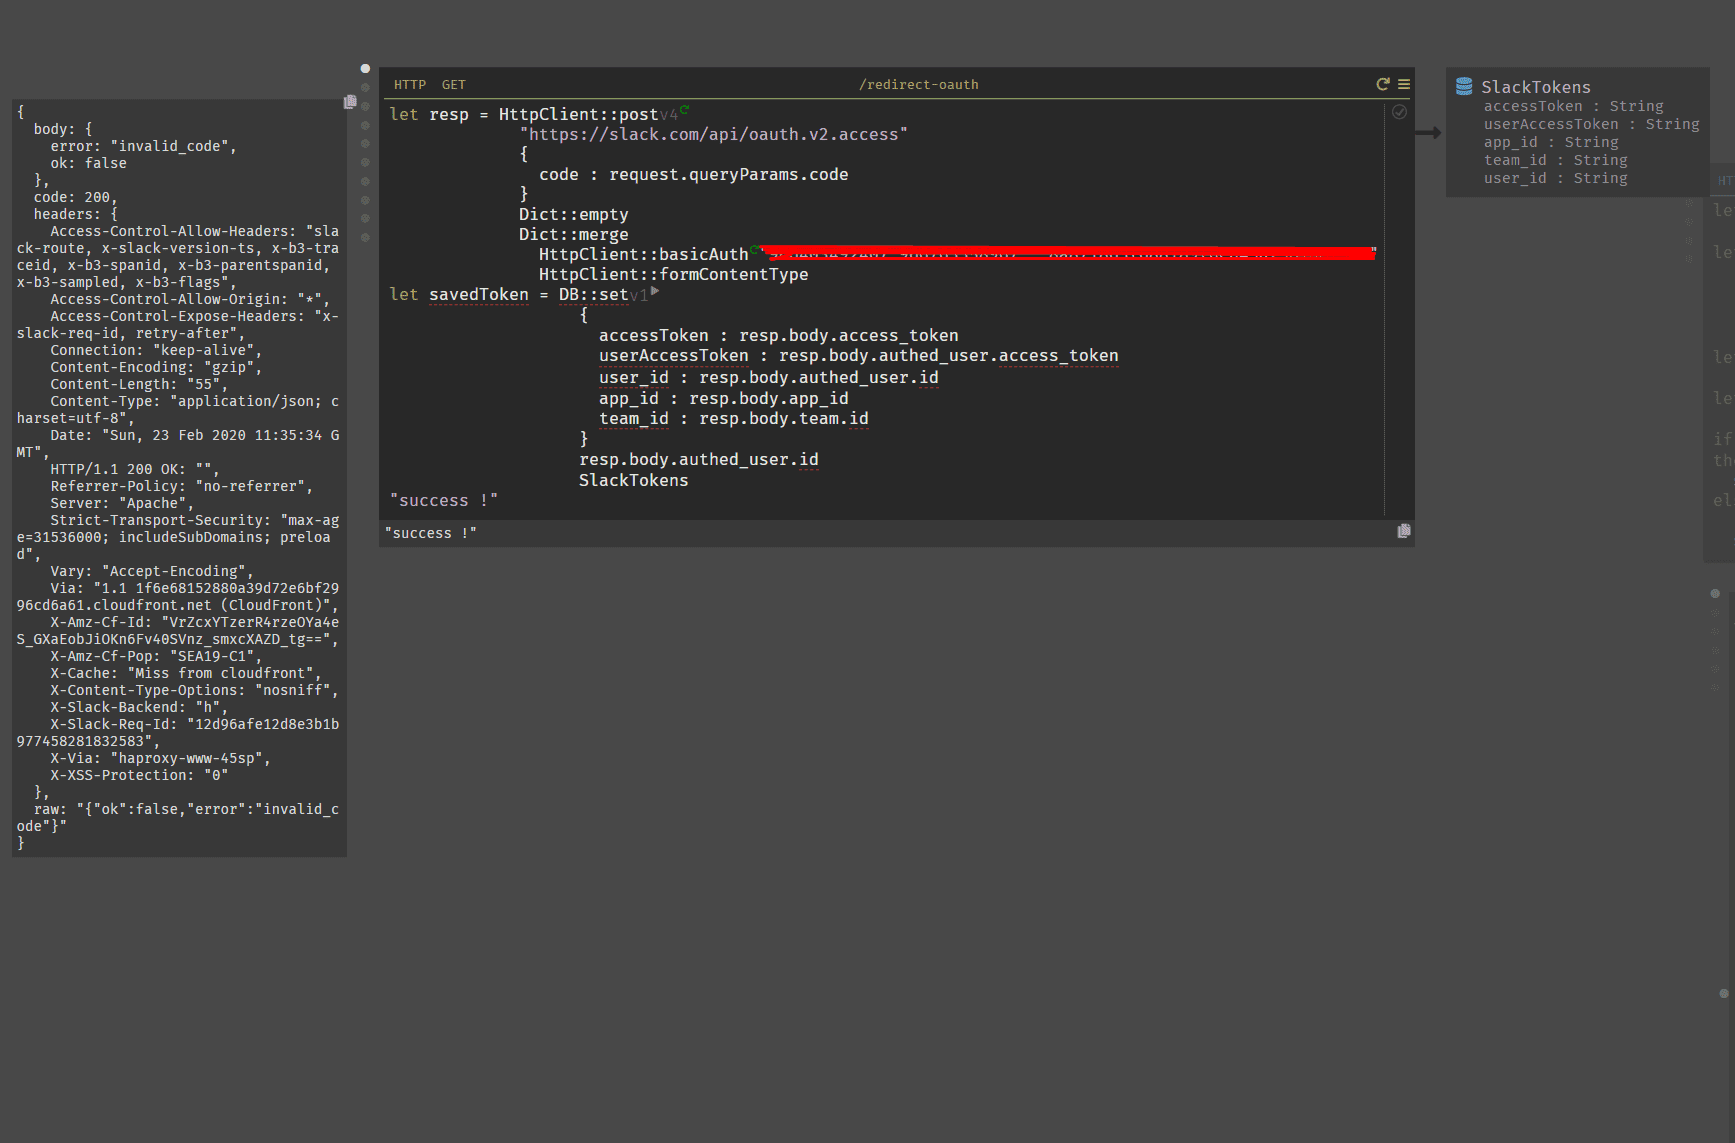Click the GET method label
The height and width of the screenshot is (1143, 1735).
click(454, 85)
